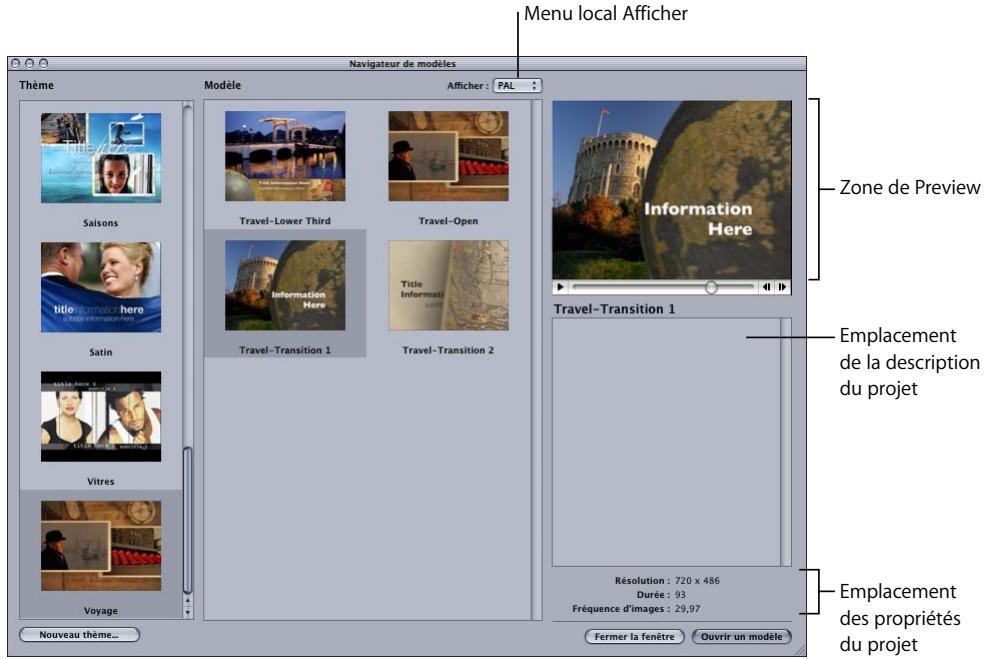Click the template list scrollbar track
The width and height of the screenshot is (987, 659).
(536, 359)
